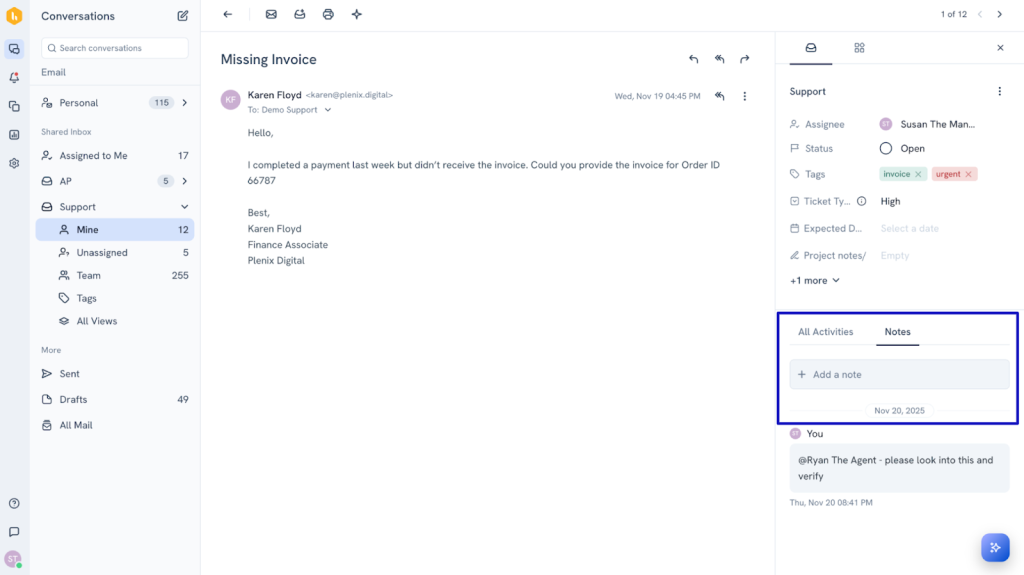1024x575 pixels.
Task: Open Assigned to Me inbox
Action: 115,156
